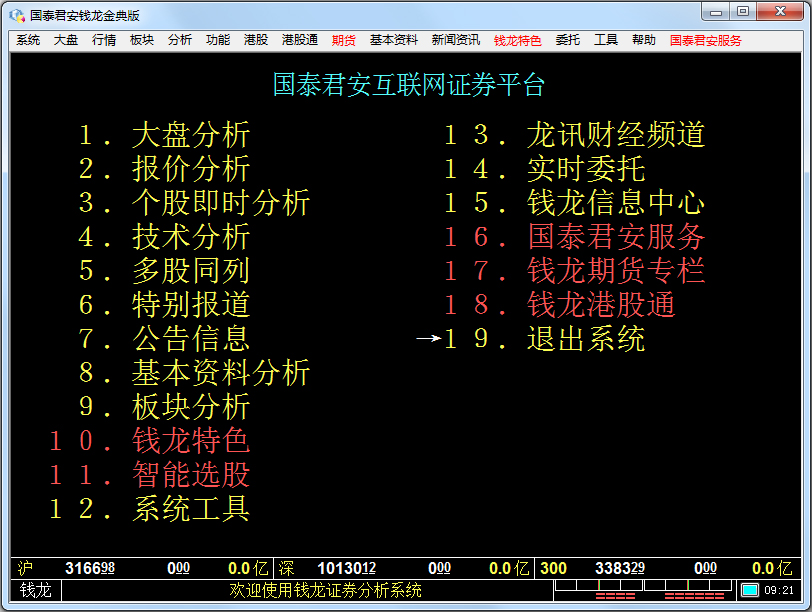The width and height of the screenshot is (812, 612).
Task: Click the 欢迎使用钱龙证券分析系统 message
Action: point(325,590)
